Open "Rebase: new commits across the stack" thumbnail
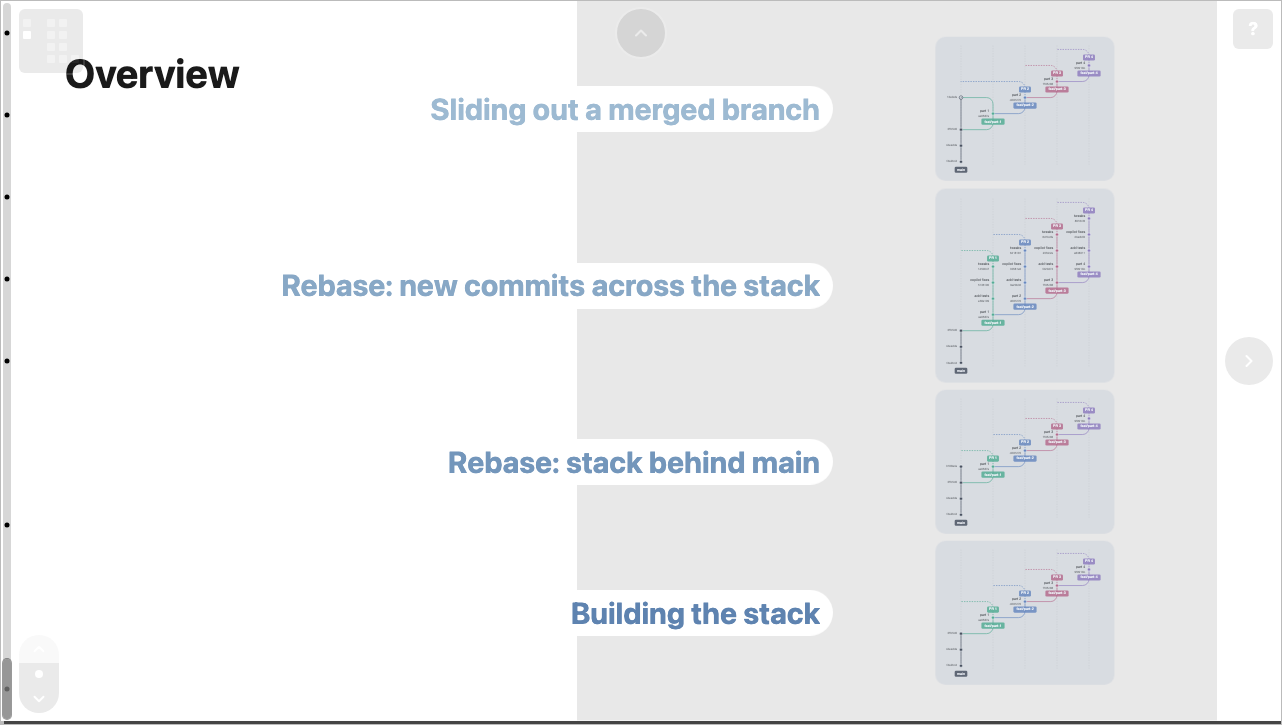Viewport: 1282px width, 725px height. (1024, 286)
